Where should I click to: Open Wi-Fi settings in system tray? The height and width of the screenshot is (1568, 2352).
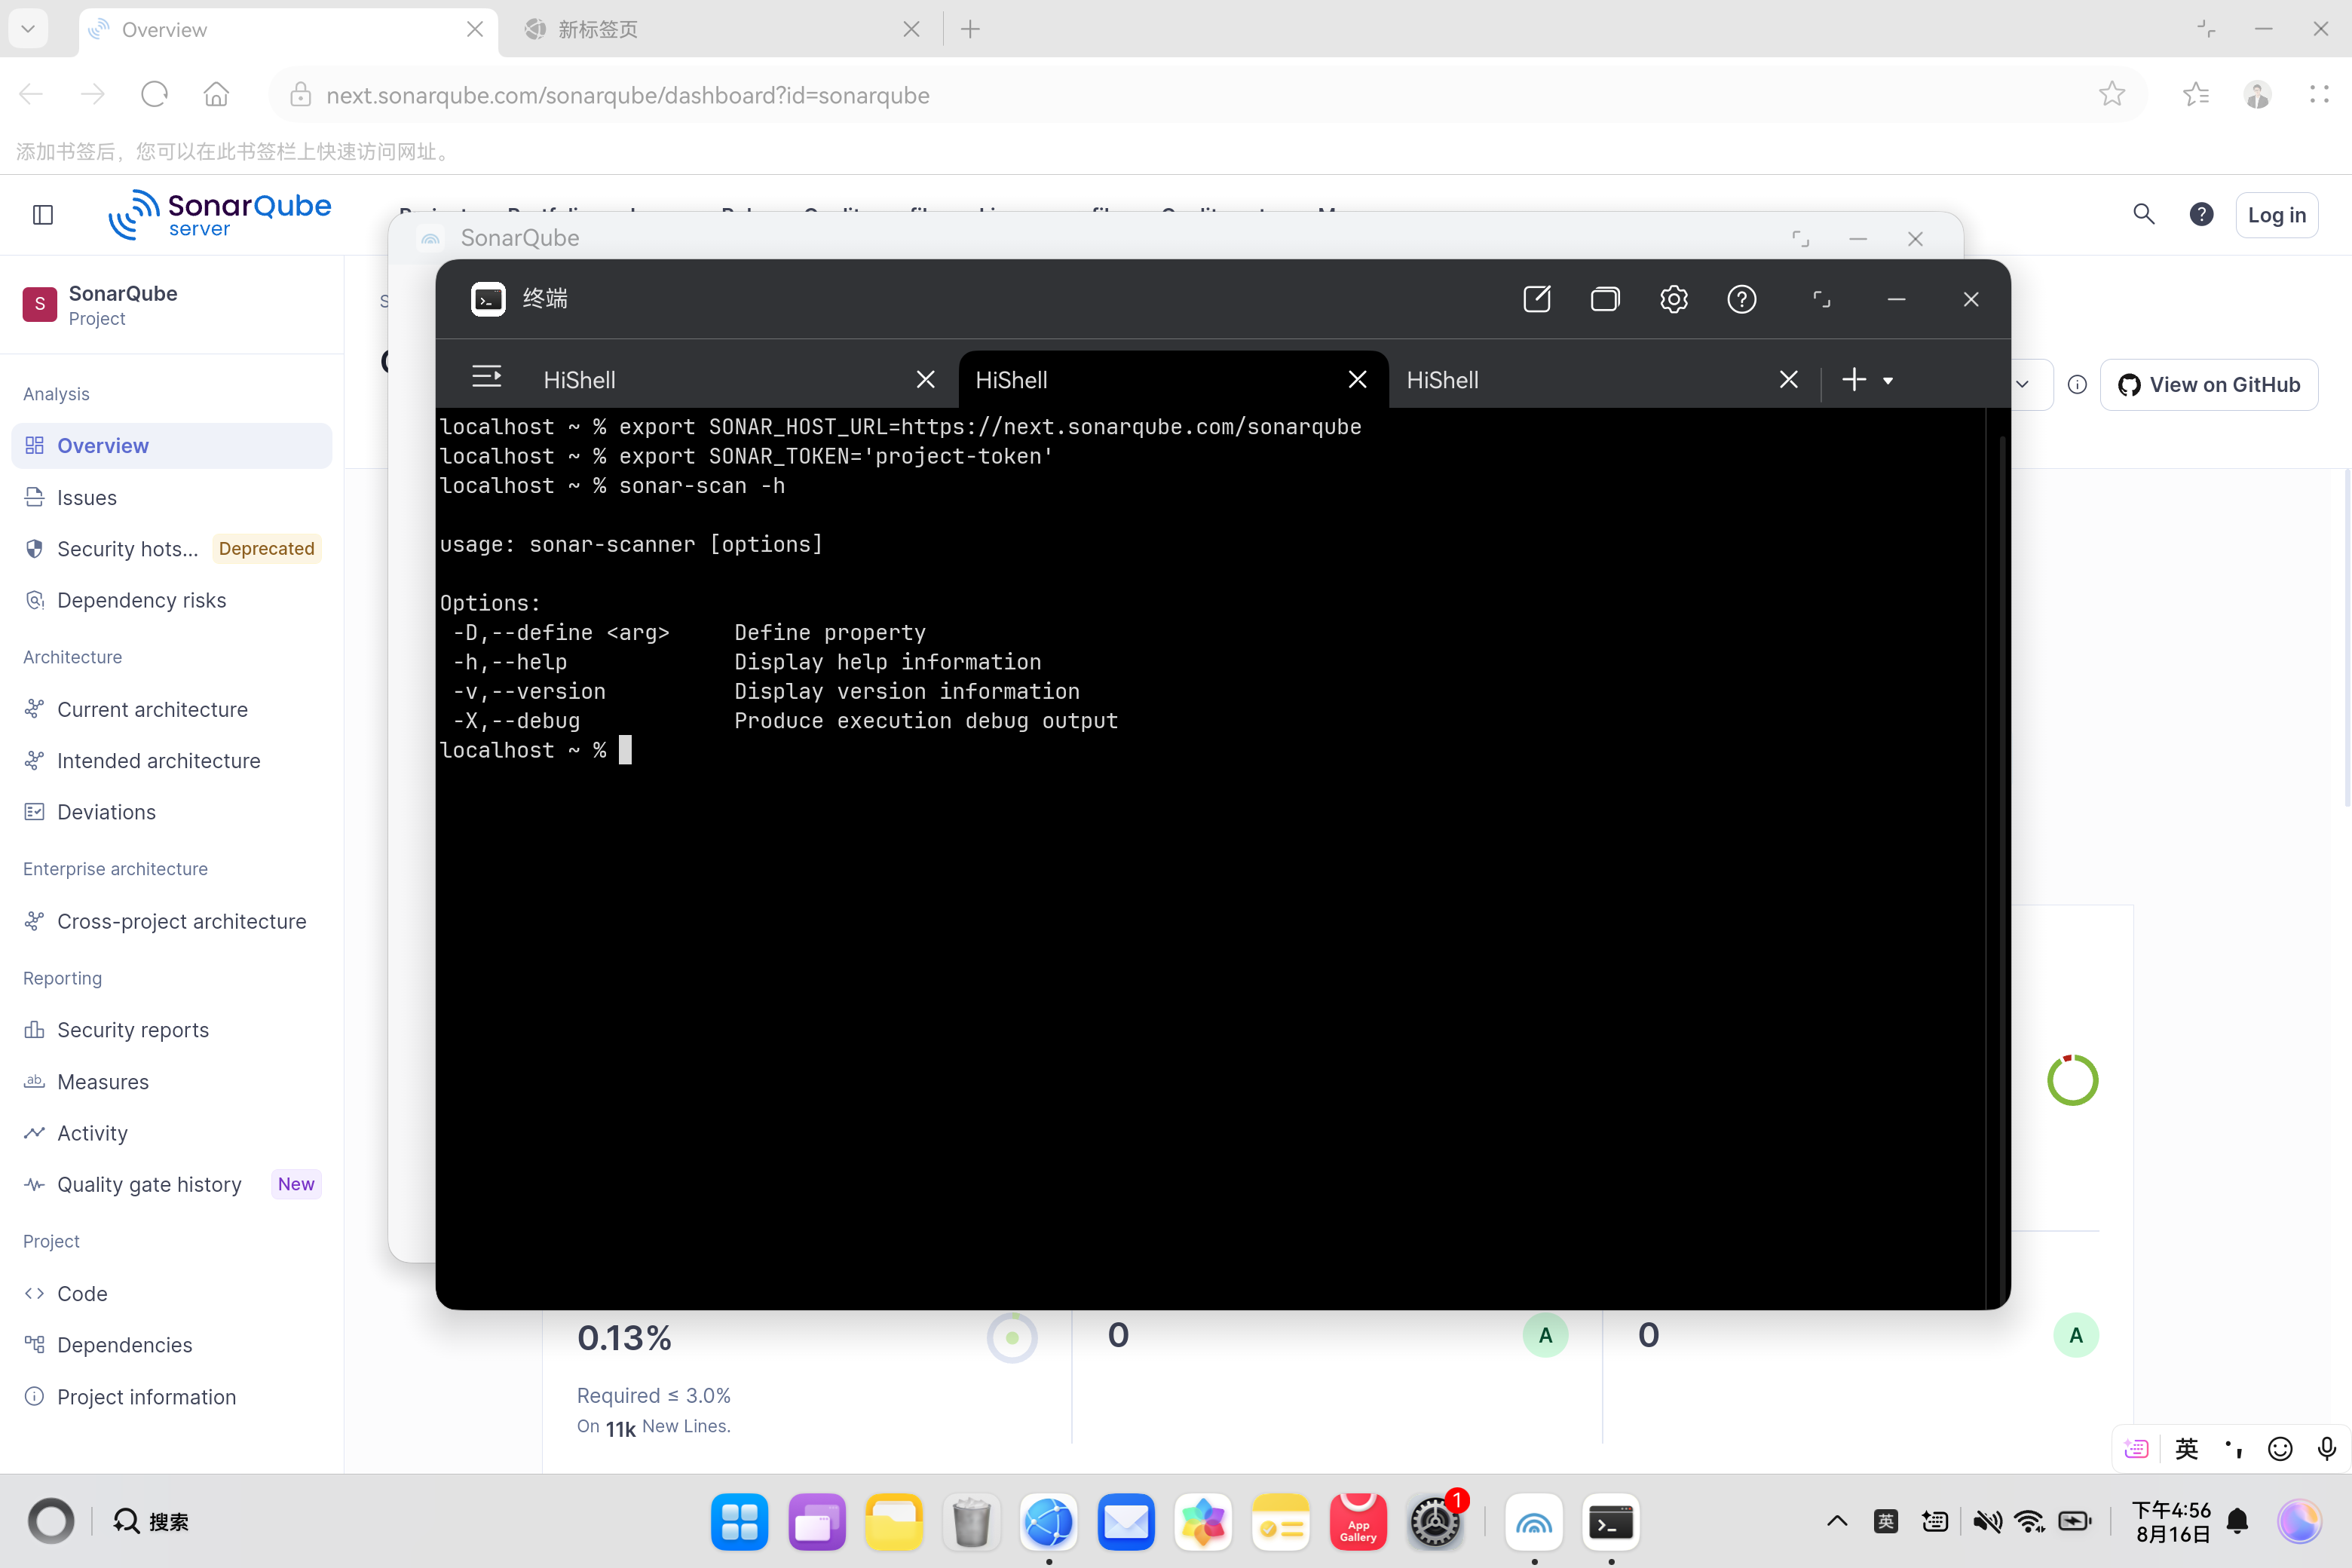click(2030, 1522)
